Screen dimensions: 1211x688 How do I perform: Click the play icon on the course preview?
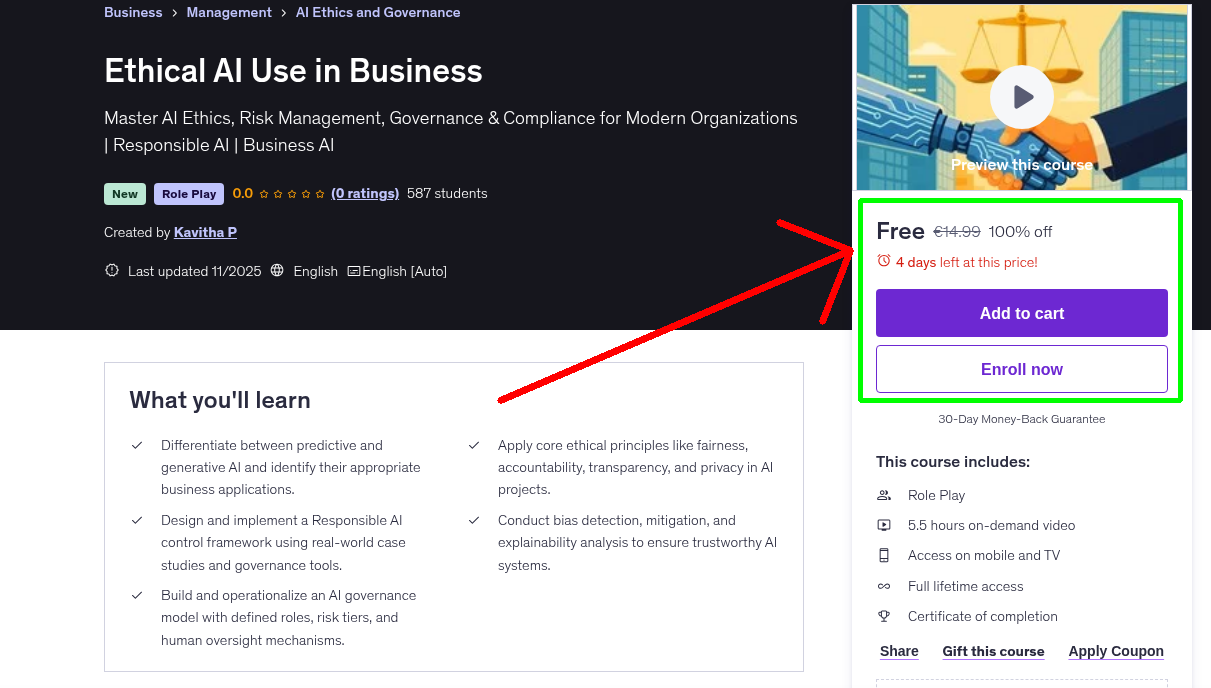point(1021,96)
